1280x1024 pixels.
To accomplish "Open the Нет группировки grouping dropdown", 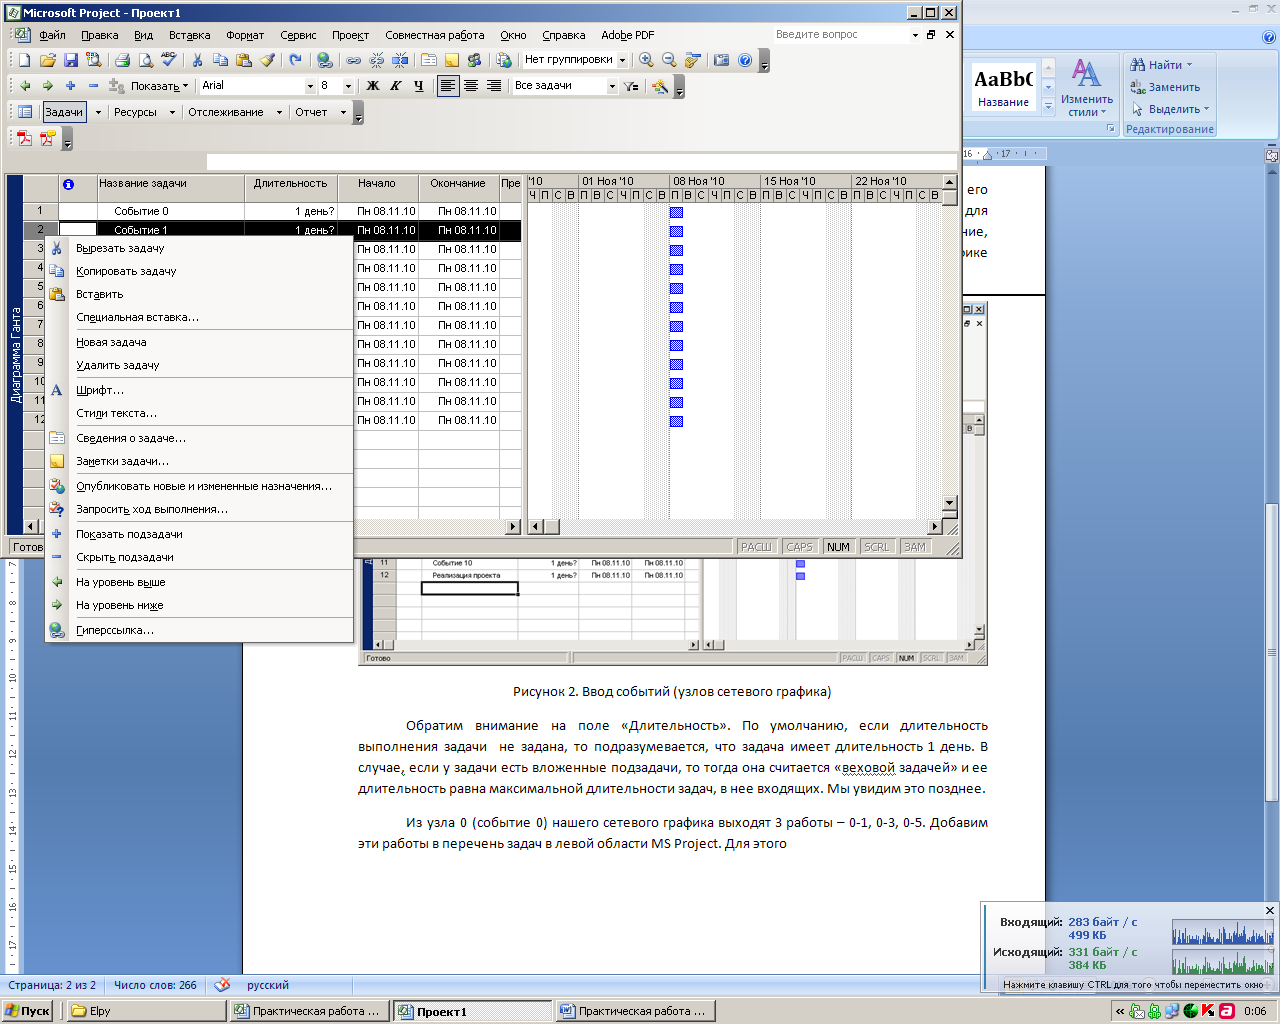I will point(622,60).
